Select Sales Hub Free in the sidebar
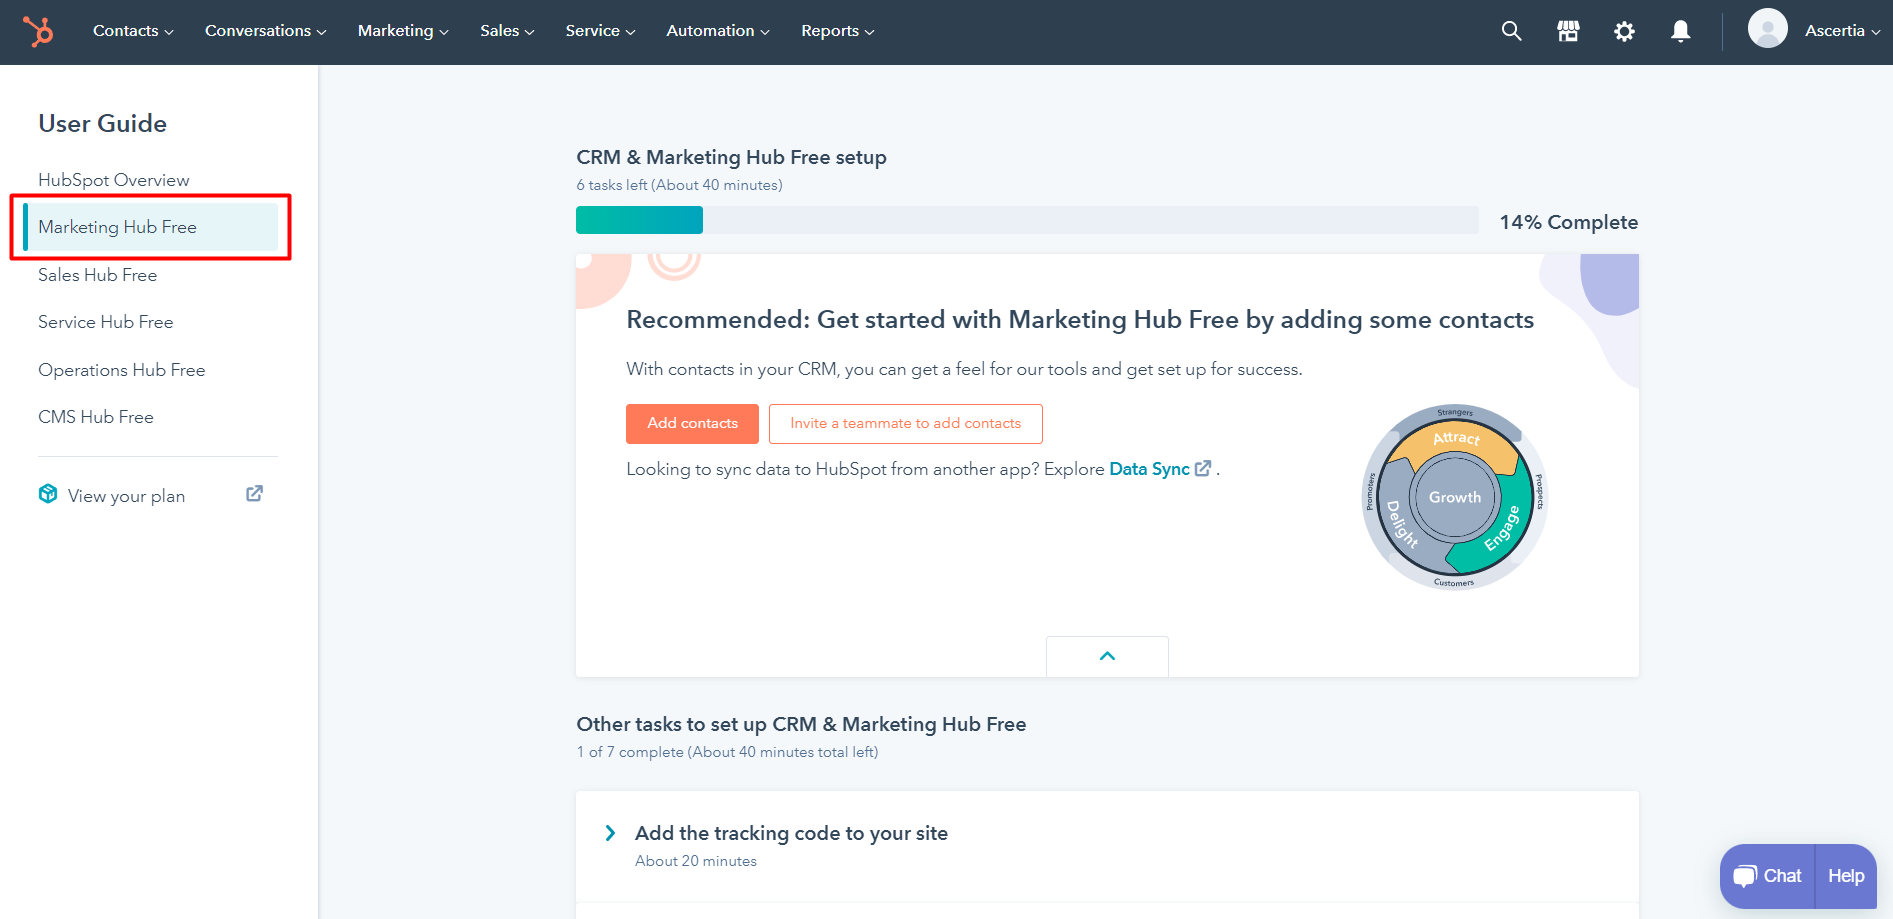The image size is (1893, 919). point(98,275)
